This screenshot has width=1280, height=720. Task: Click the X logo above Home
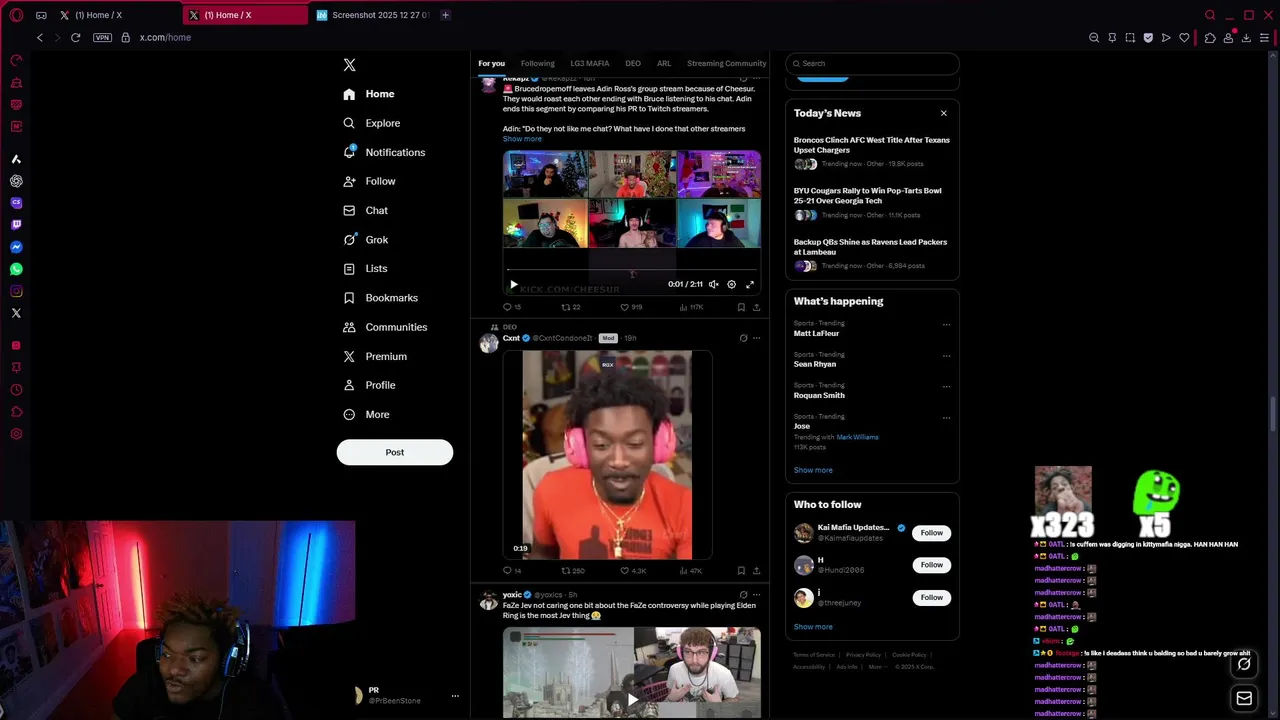click(x=349, y=64)
